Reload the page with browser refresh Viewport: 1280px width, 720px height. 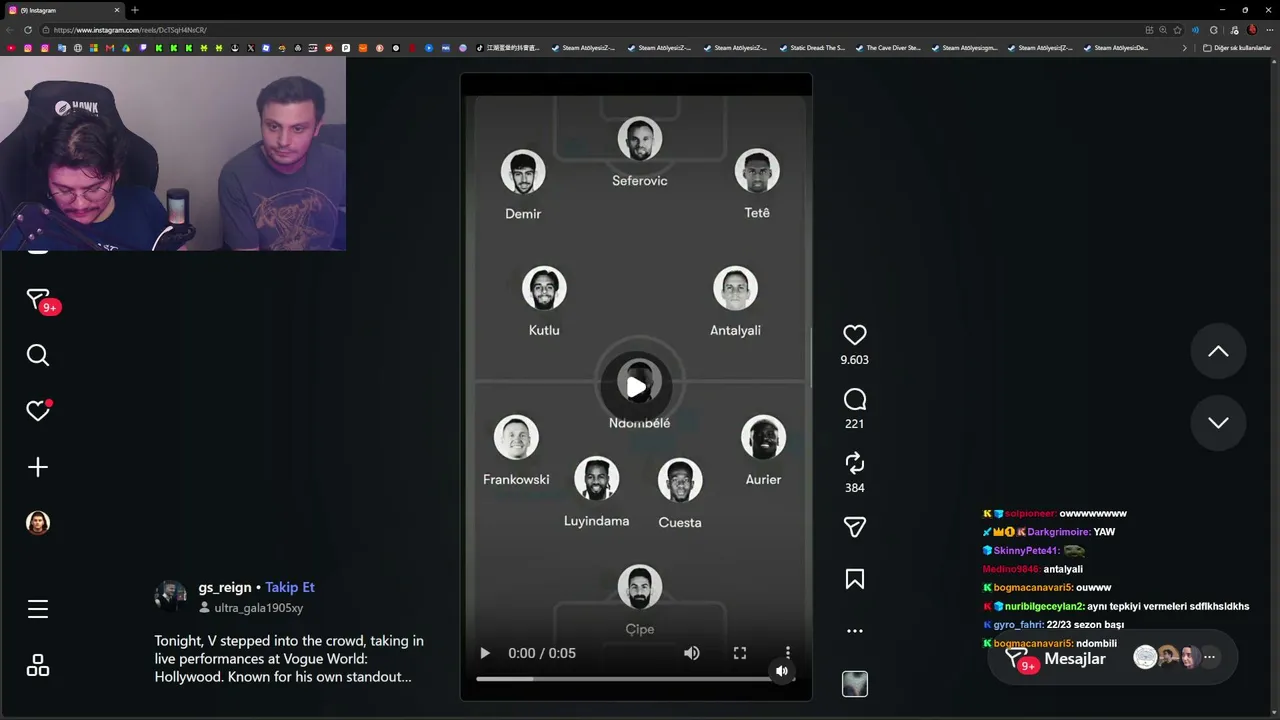tap(27, 30)
